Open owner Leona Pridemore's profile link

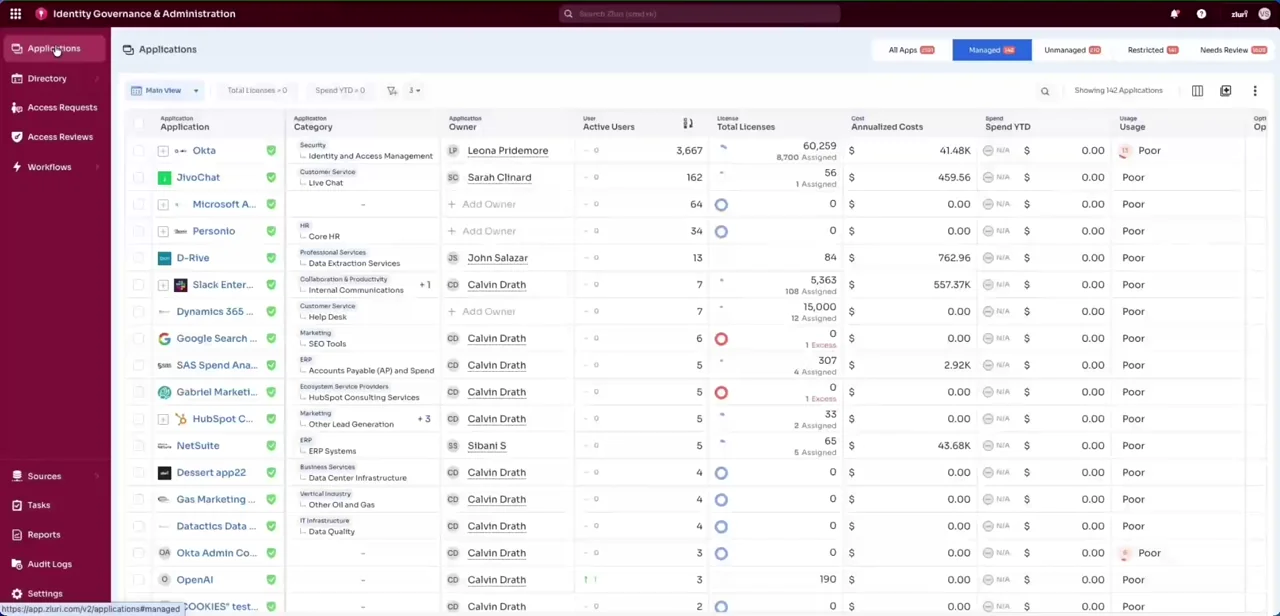(x=508, y=151)
